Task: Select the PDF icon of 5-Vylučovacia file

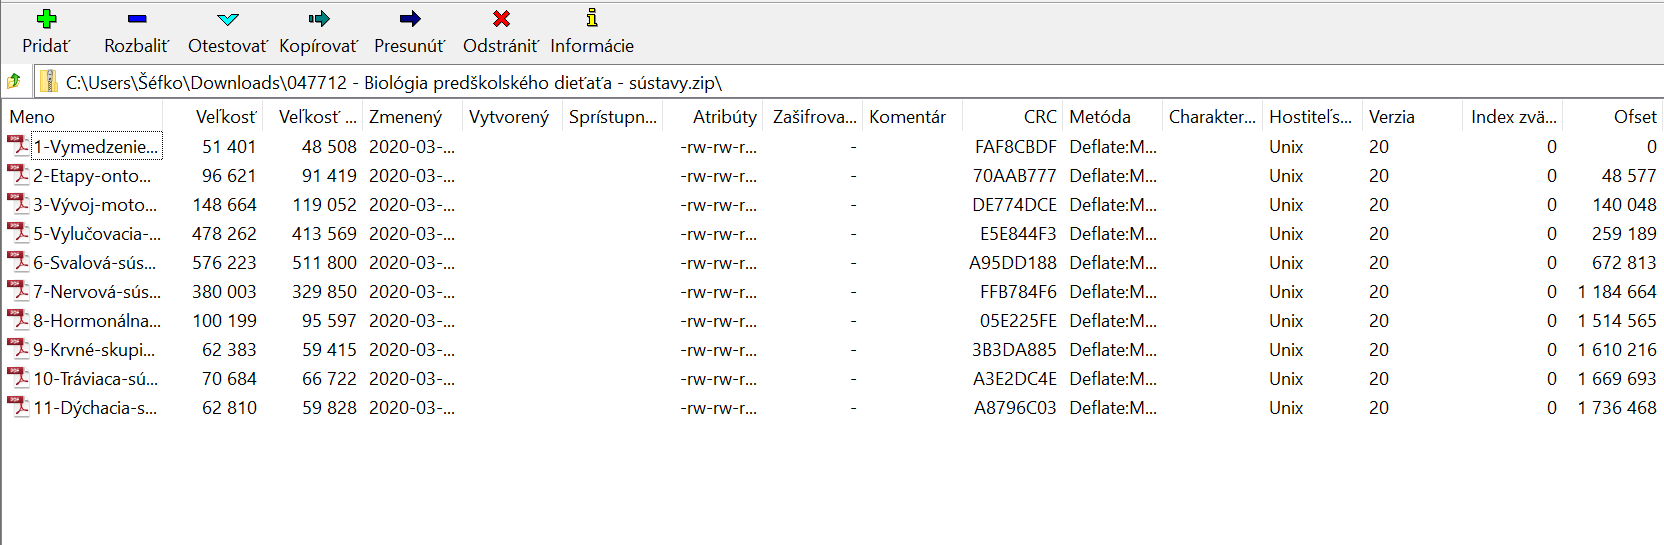Action: coord(18,233)
